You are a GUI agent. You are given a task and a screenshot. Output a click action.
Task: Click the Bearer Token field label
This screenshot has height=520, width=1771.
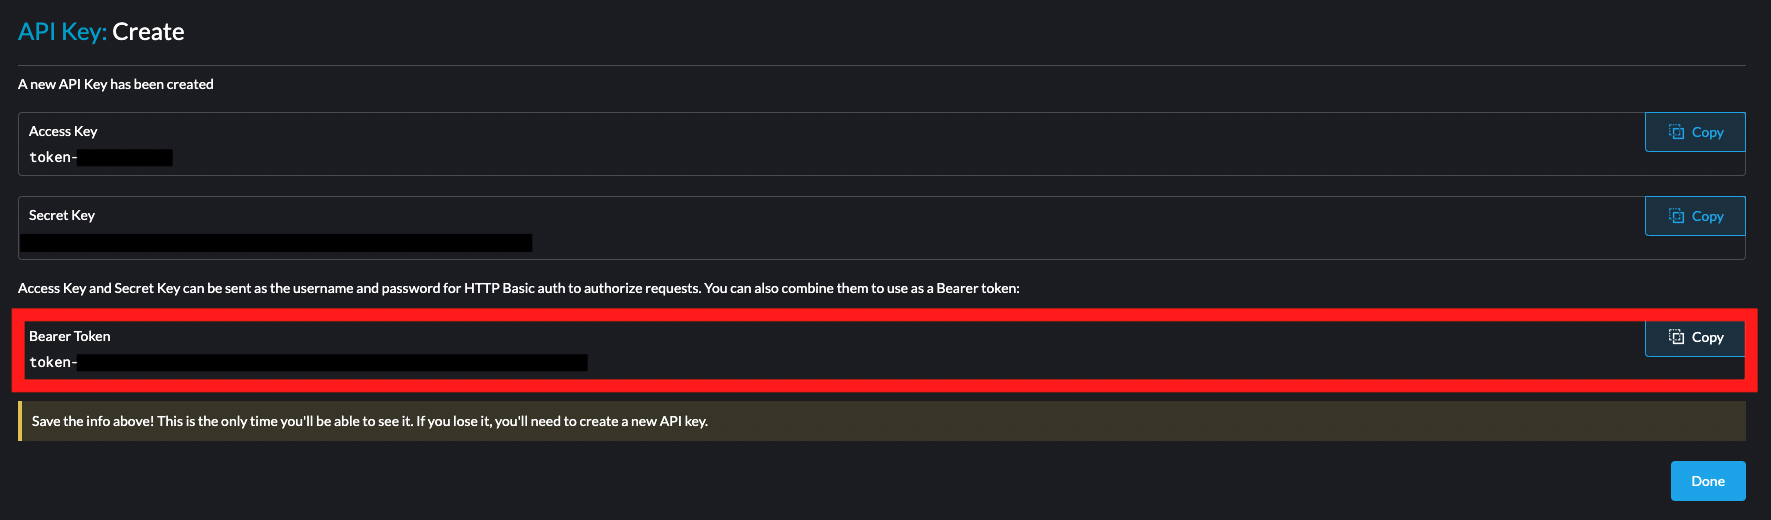coord(70,336)
